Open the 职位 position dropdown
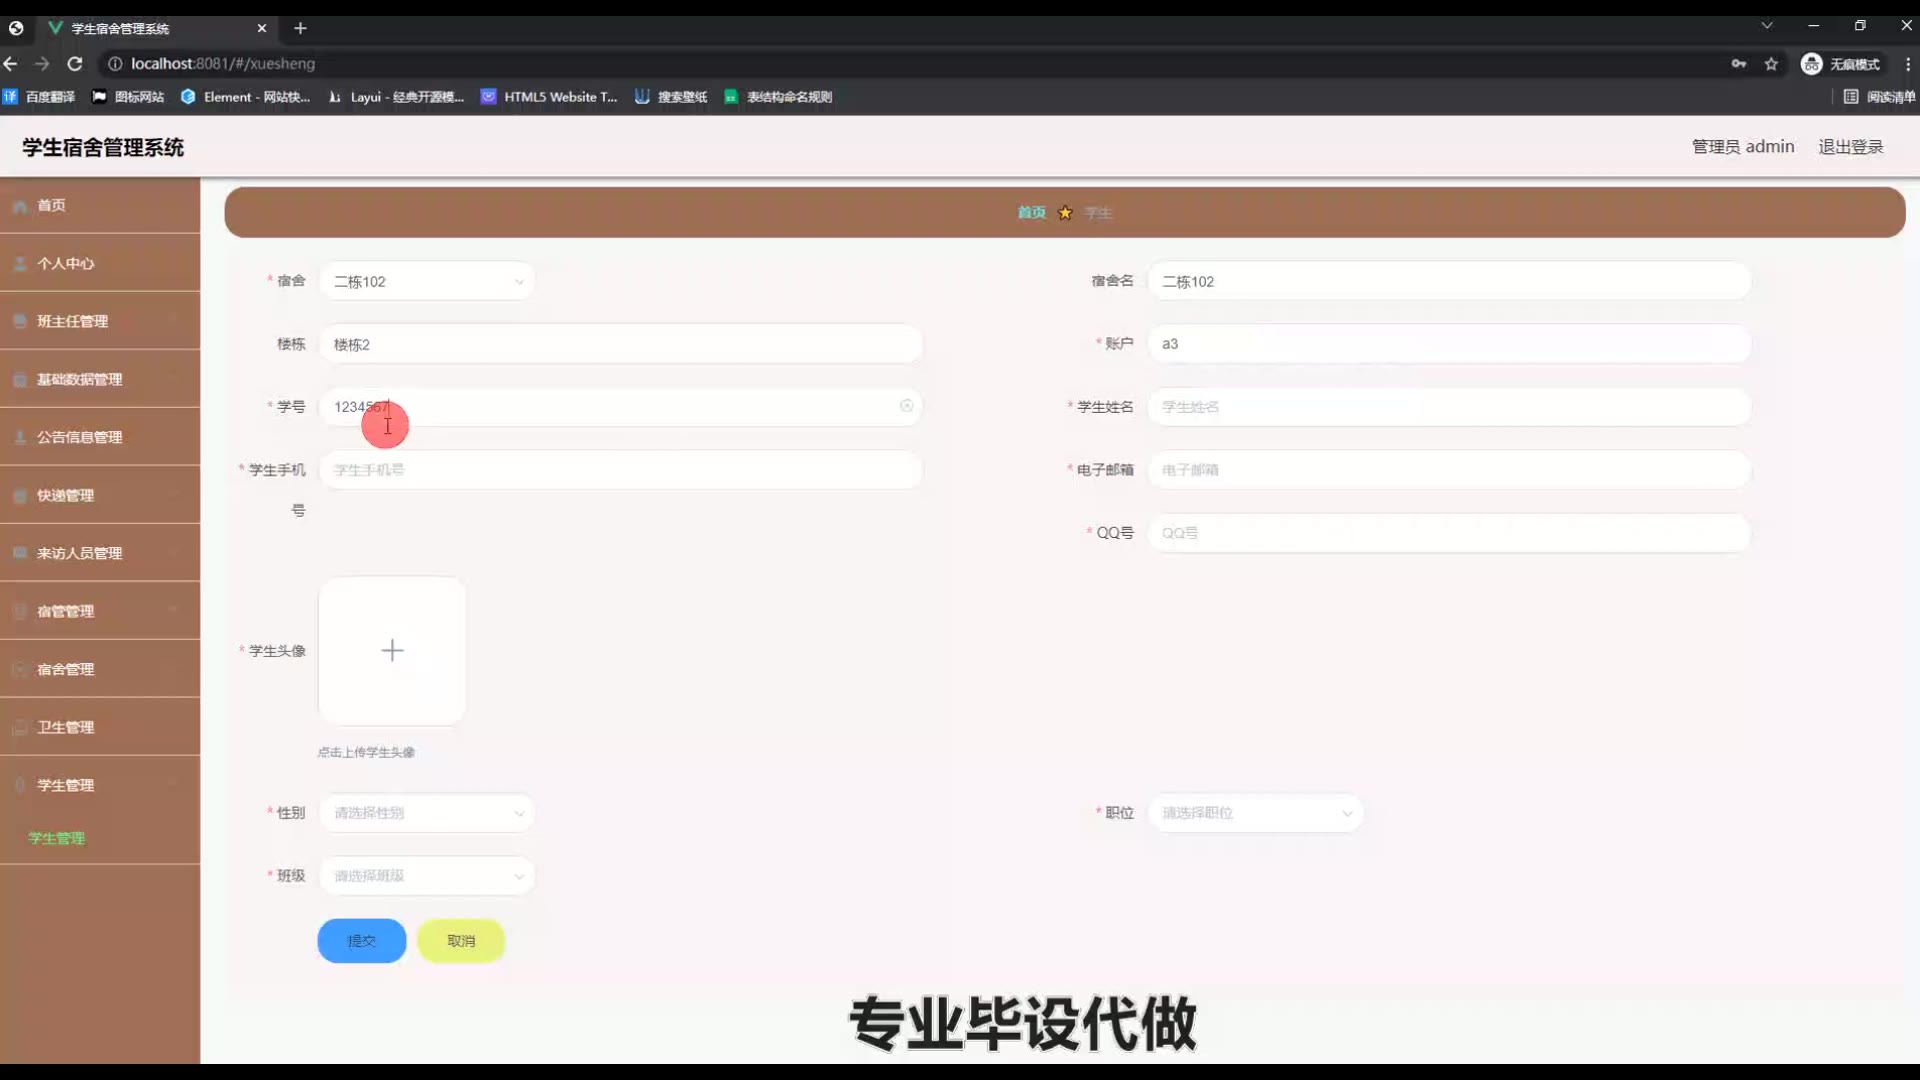 pyautogui.click(x=1255, y=813)
